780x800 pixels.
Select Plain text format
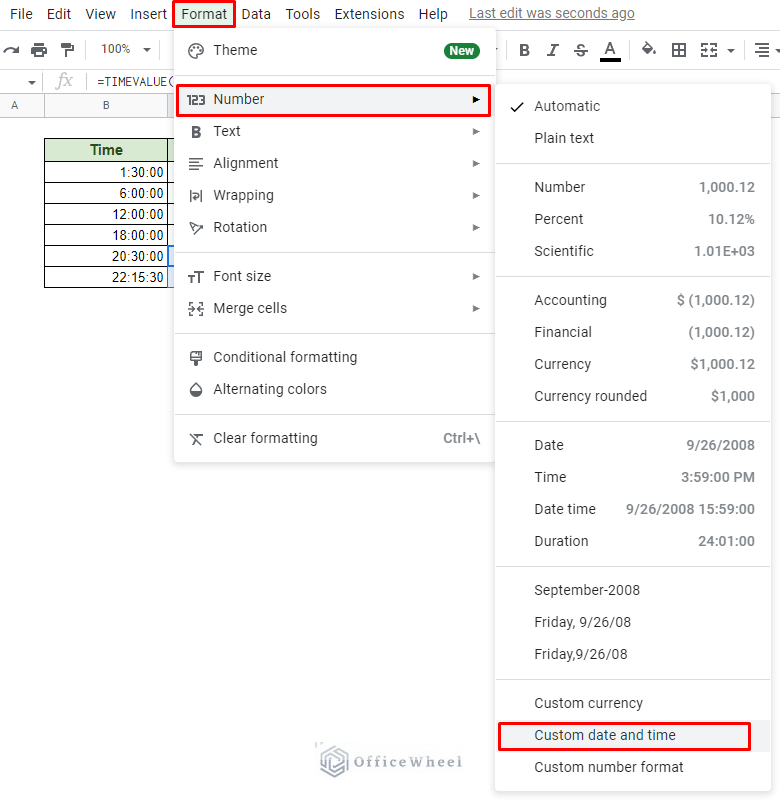tap(633, 138)
